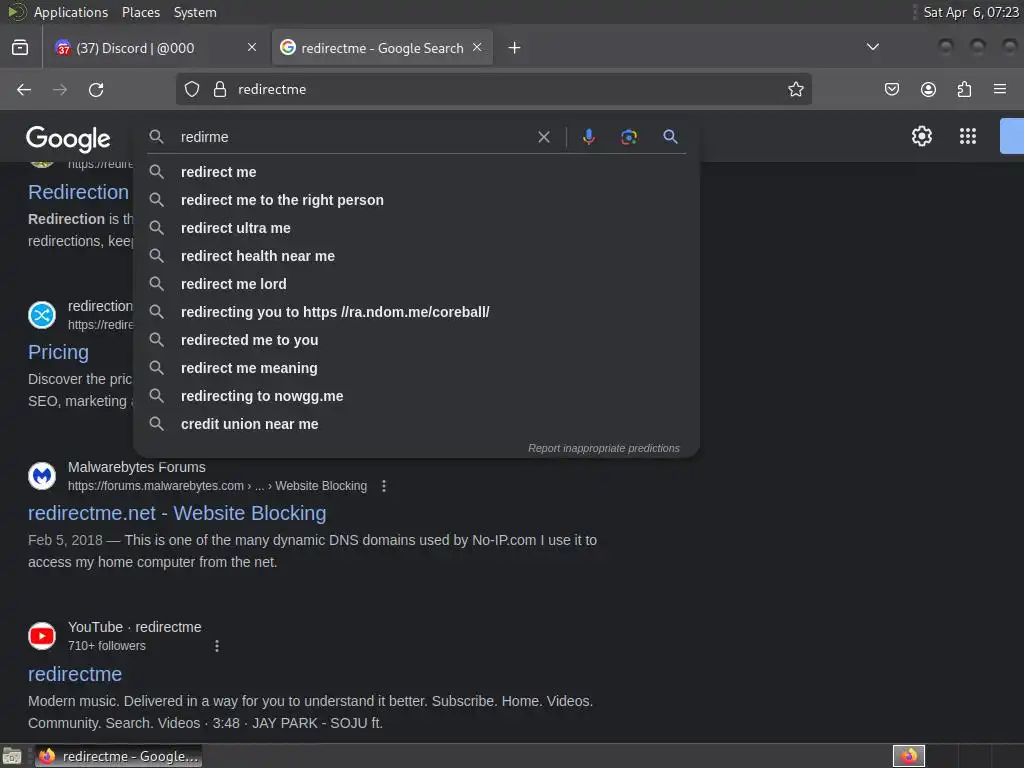Go back to previous page
1024x768 pixels.
click(24, 89)
